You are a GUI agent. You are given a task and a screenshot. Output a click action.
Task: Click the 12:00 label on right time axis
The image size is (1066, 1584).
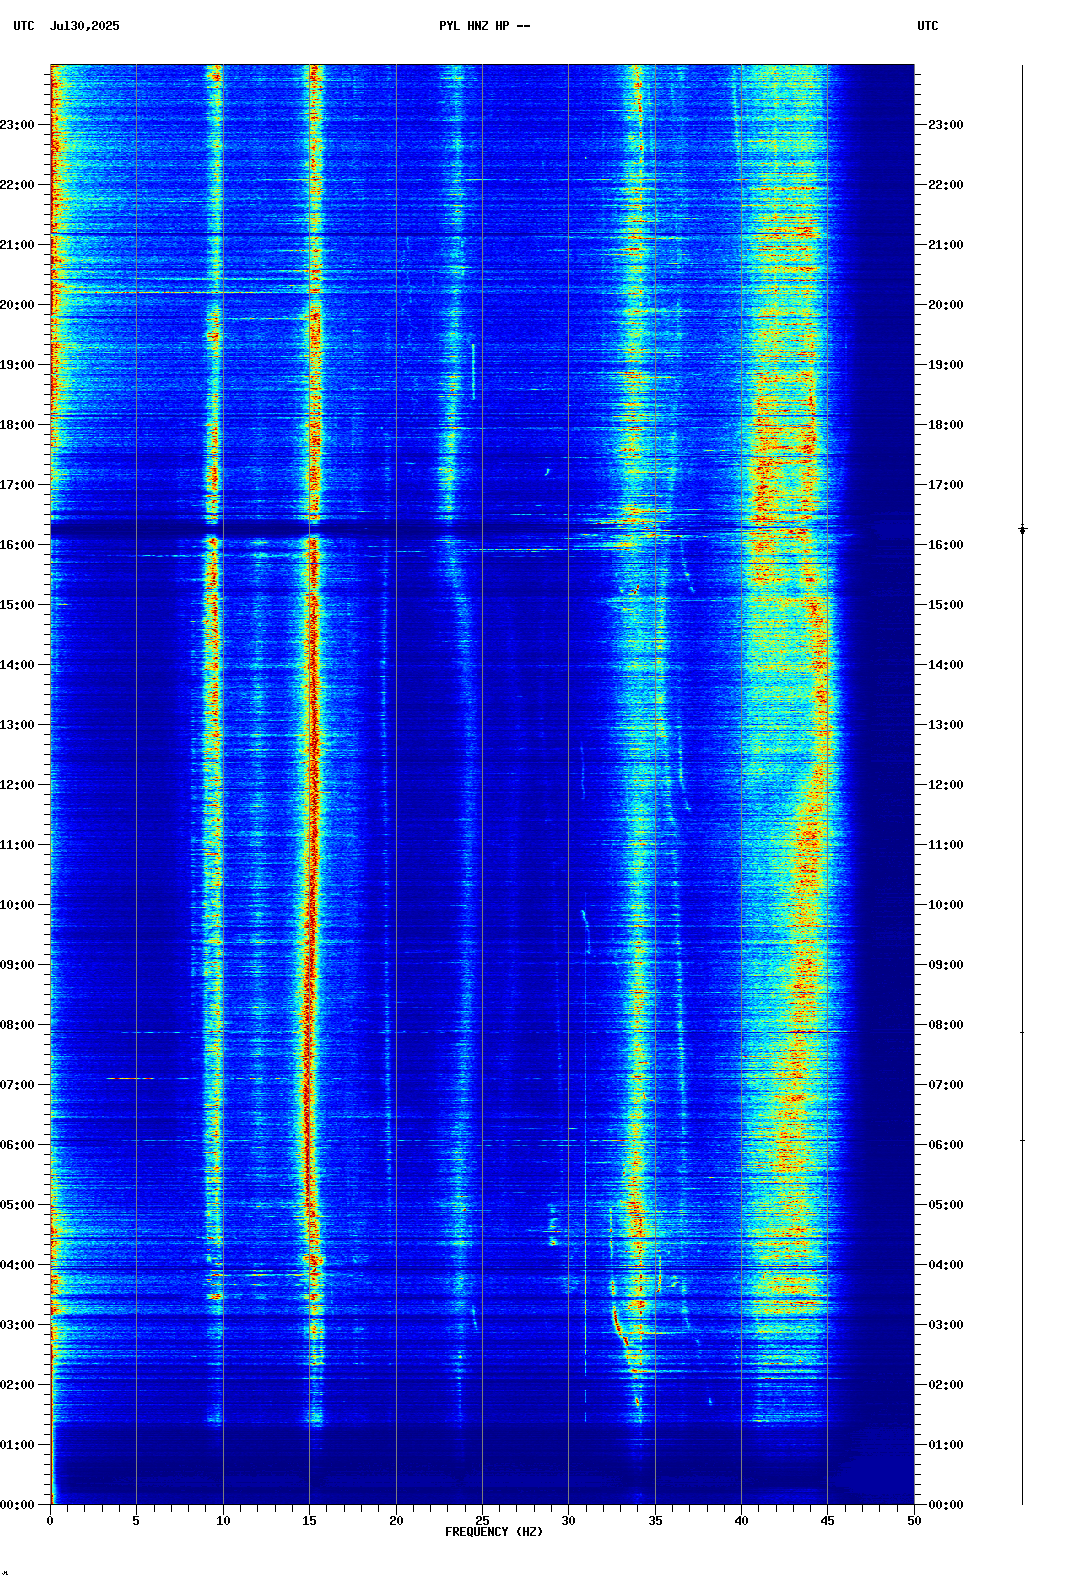click(x=946, y=785)
